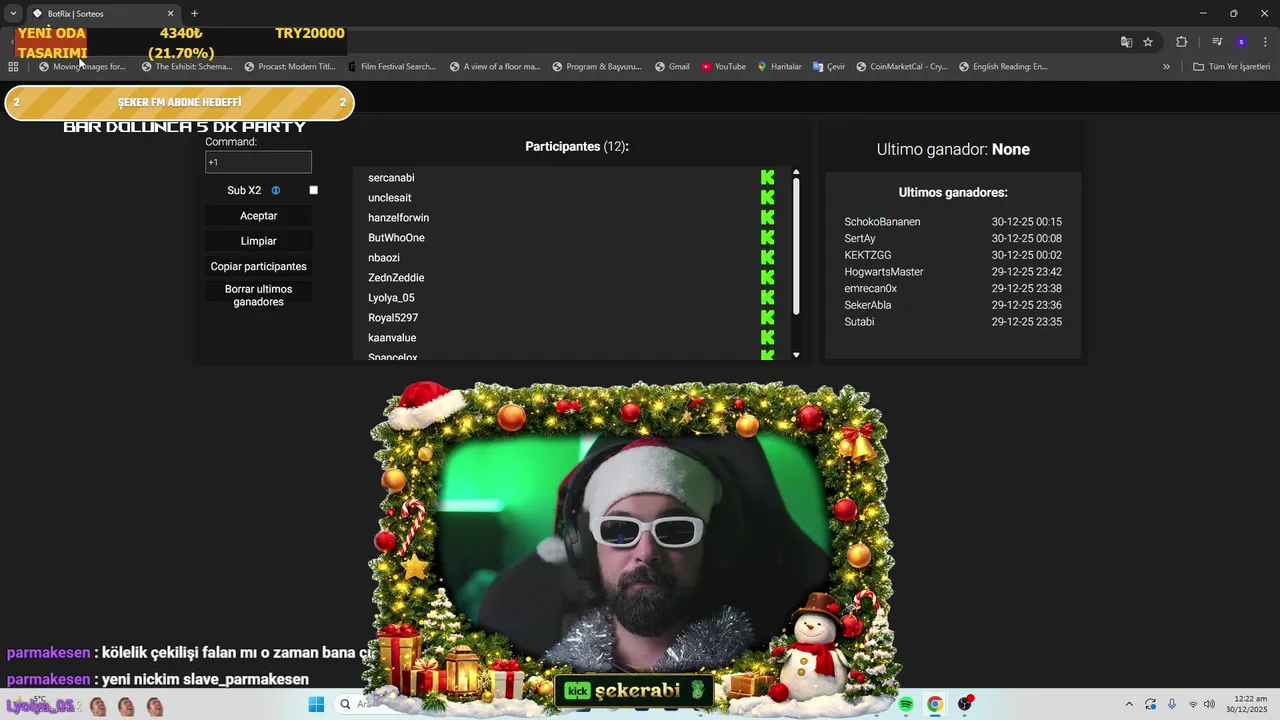Open the Wi-Fi network tray icon

1192,704
